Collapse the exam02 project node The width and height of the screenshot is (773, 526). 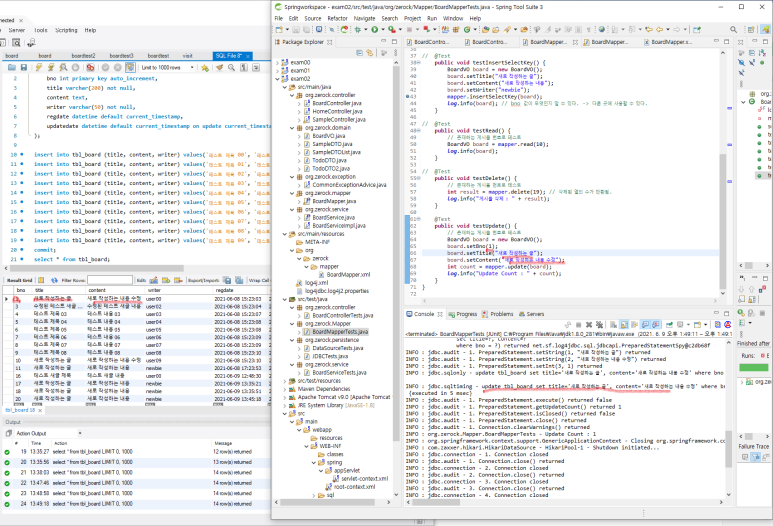point(278,79)
